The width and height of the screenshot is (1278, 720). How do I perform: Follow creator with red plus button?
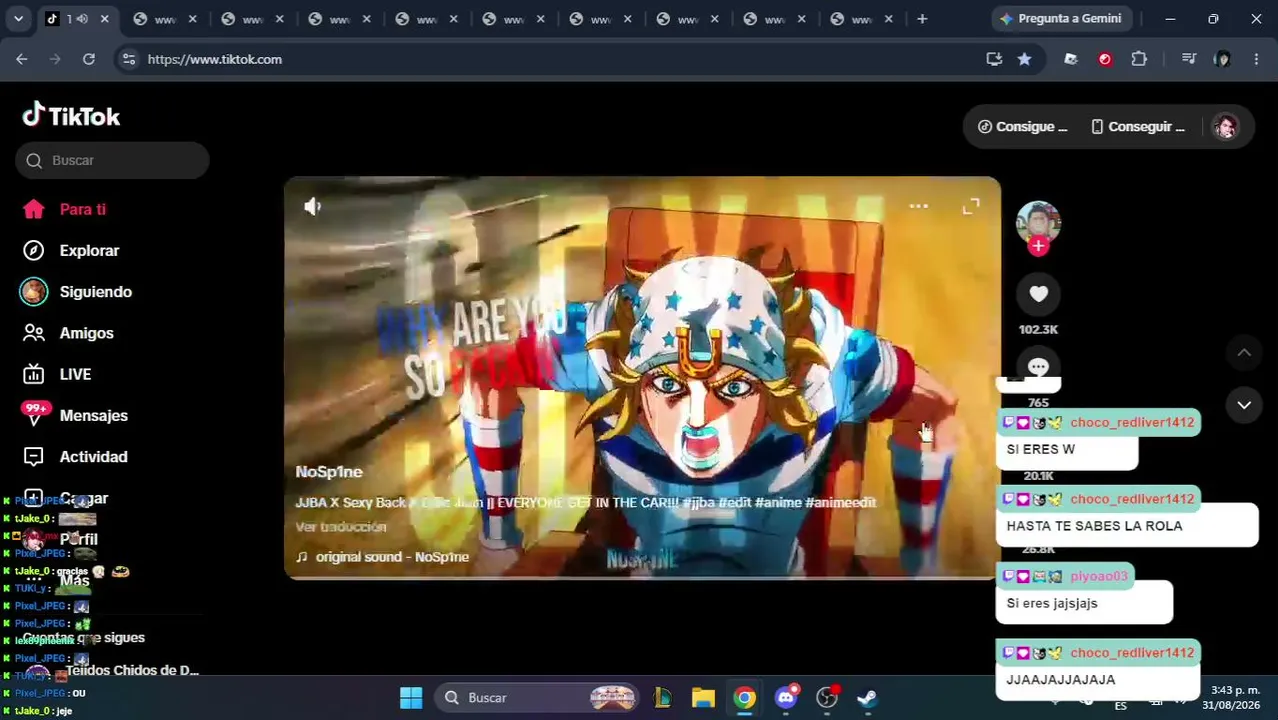coord(1038,246)
